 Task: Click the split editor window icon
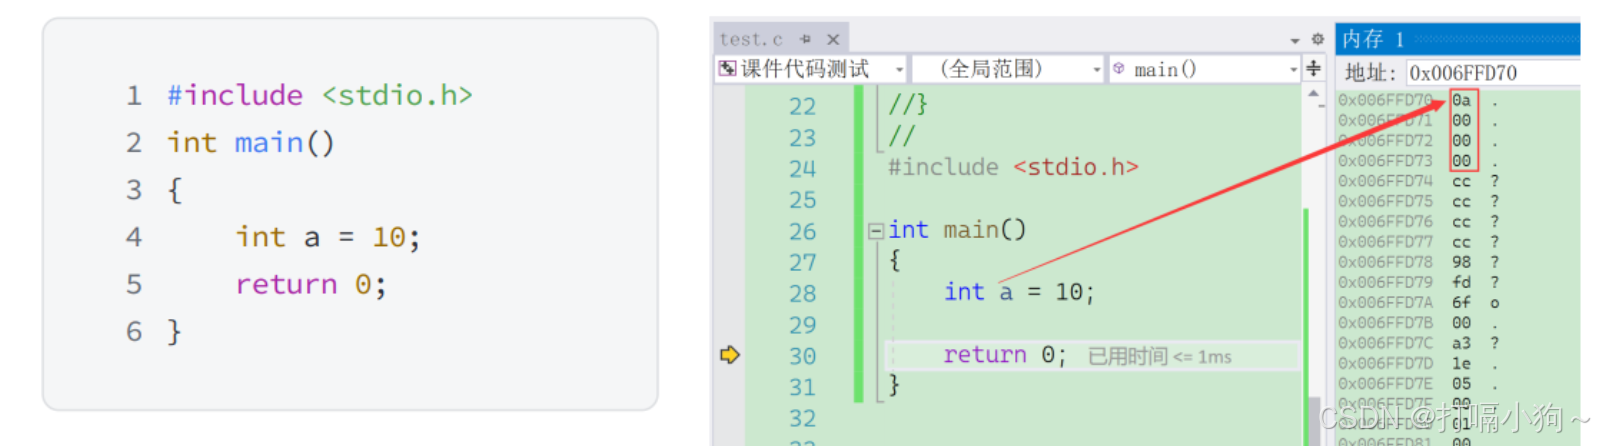click(x=1314, y=69)
